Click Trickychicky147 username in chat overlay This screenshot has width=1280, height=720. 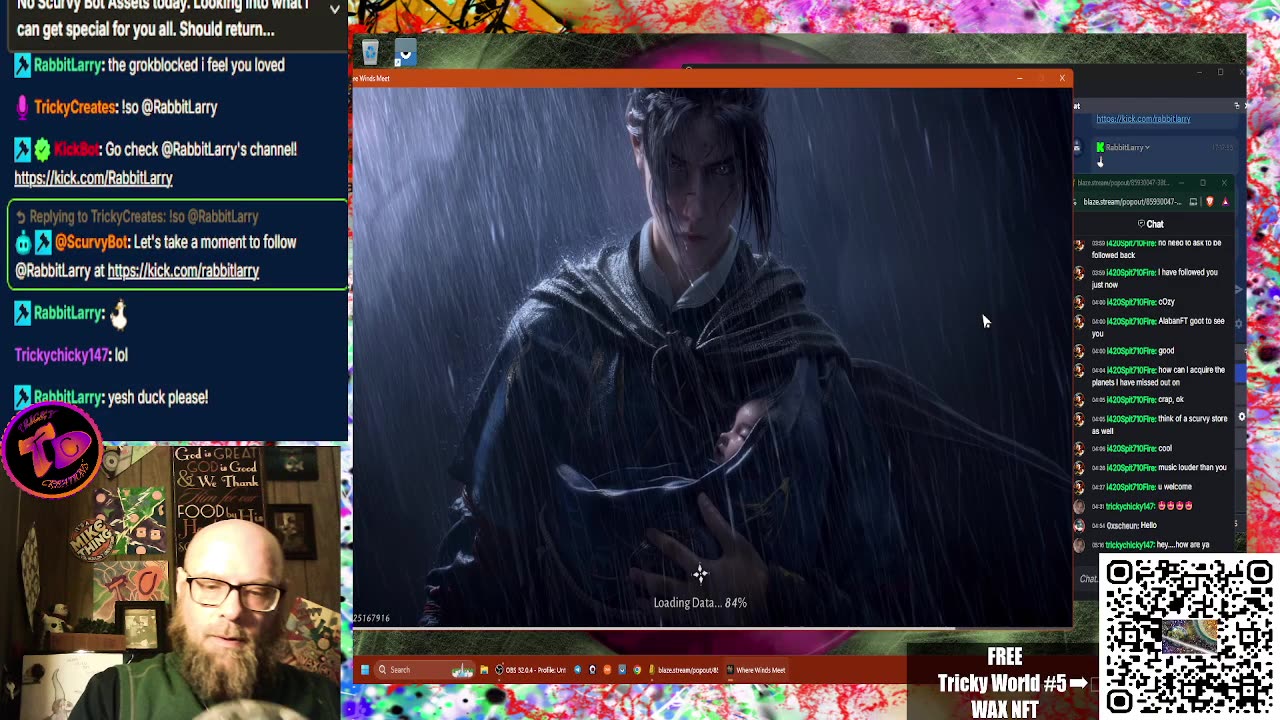[x=61, y=355]
